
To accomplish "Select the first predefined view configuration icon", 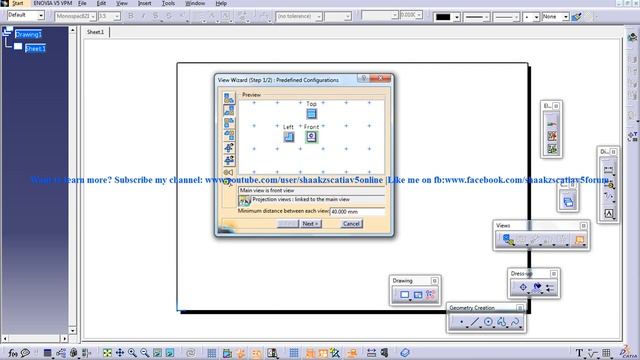I will pos(229,98).
